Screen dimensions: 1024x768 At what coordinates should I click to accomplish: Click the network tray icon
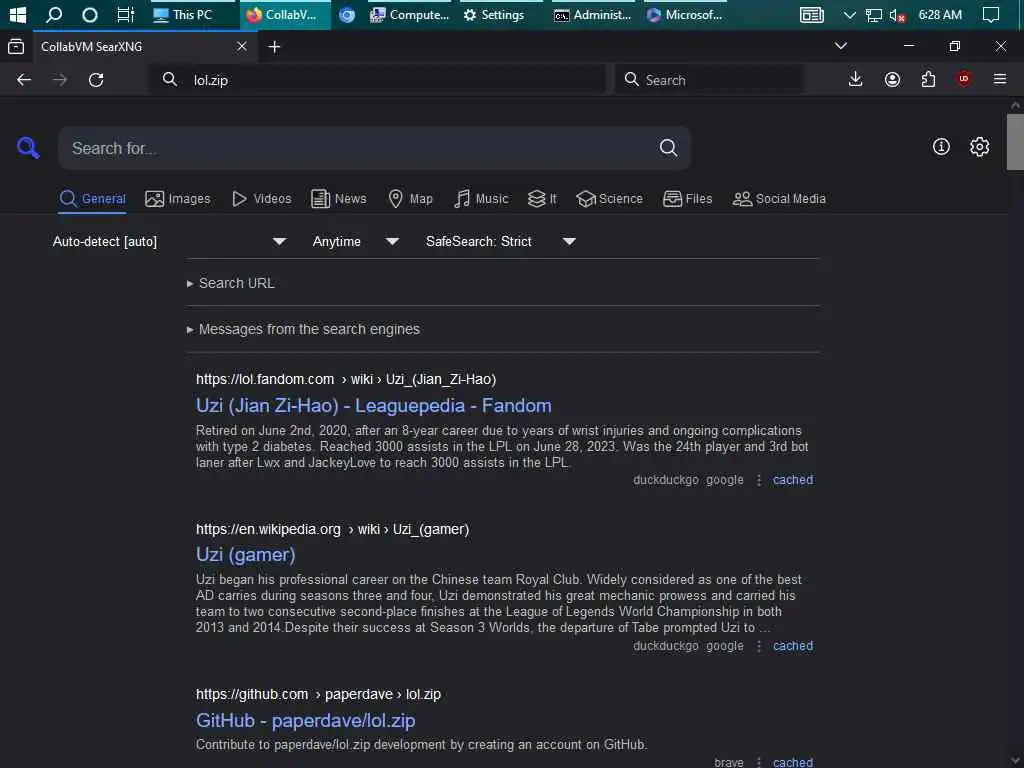pyautogui.click(x=874, y=15)
